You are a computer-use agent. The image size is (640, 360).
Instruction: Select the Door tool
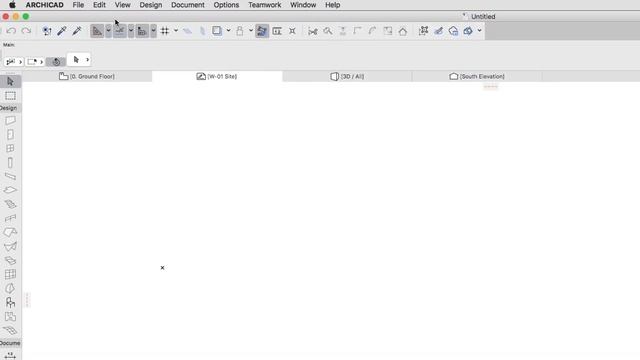pyautogui.click(x=10, y=134)
